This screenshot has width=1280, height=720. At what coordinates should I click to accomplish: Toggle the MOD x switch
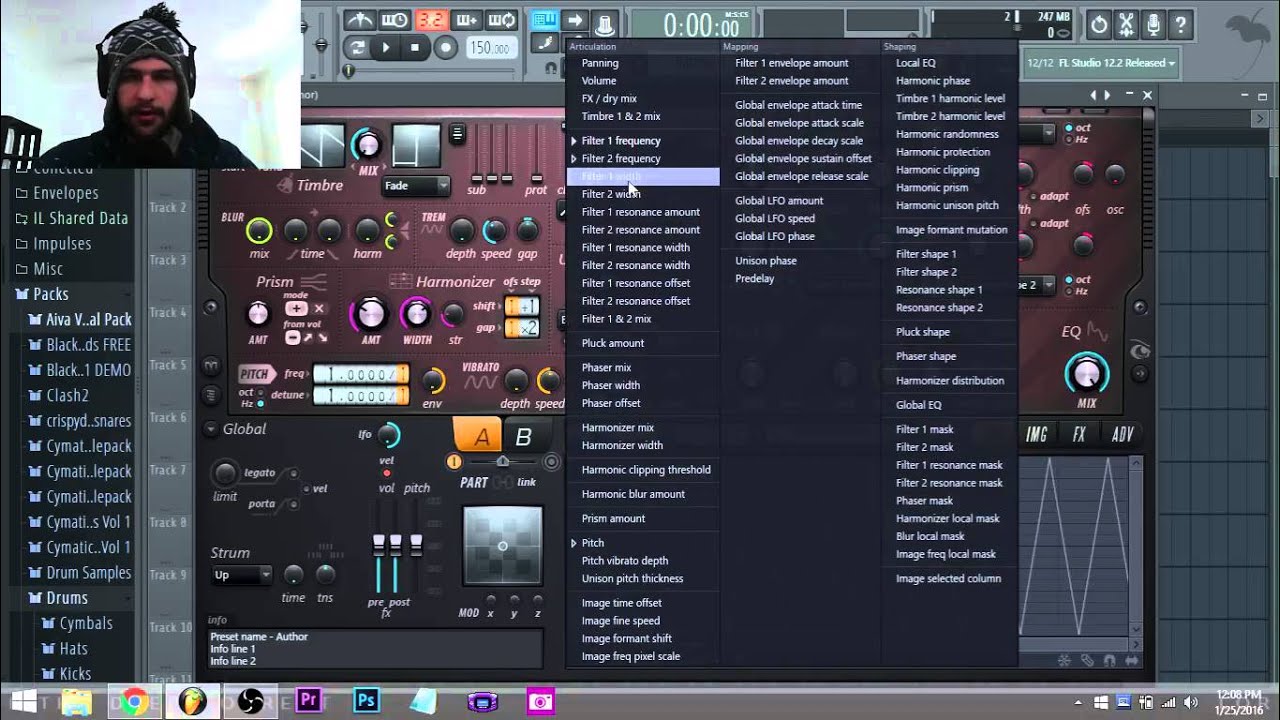(x=491, y=600)
